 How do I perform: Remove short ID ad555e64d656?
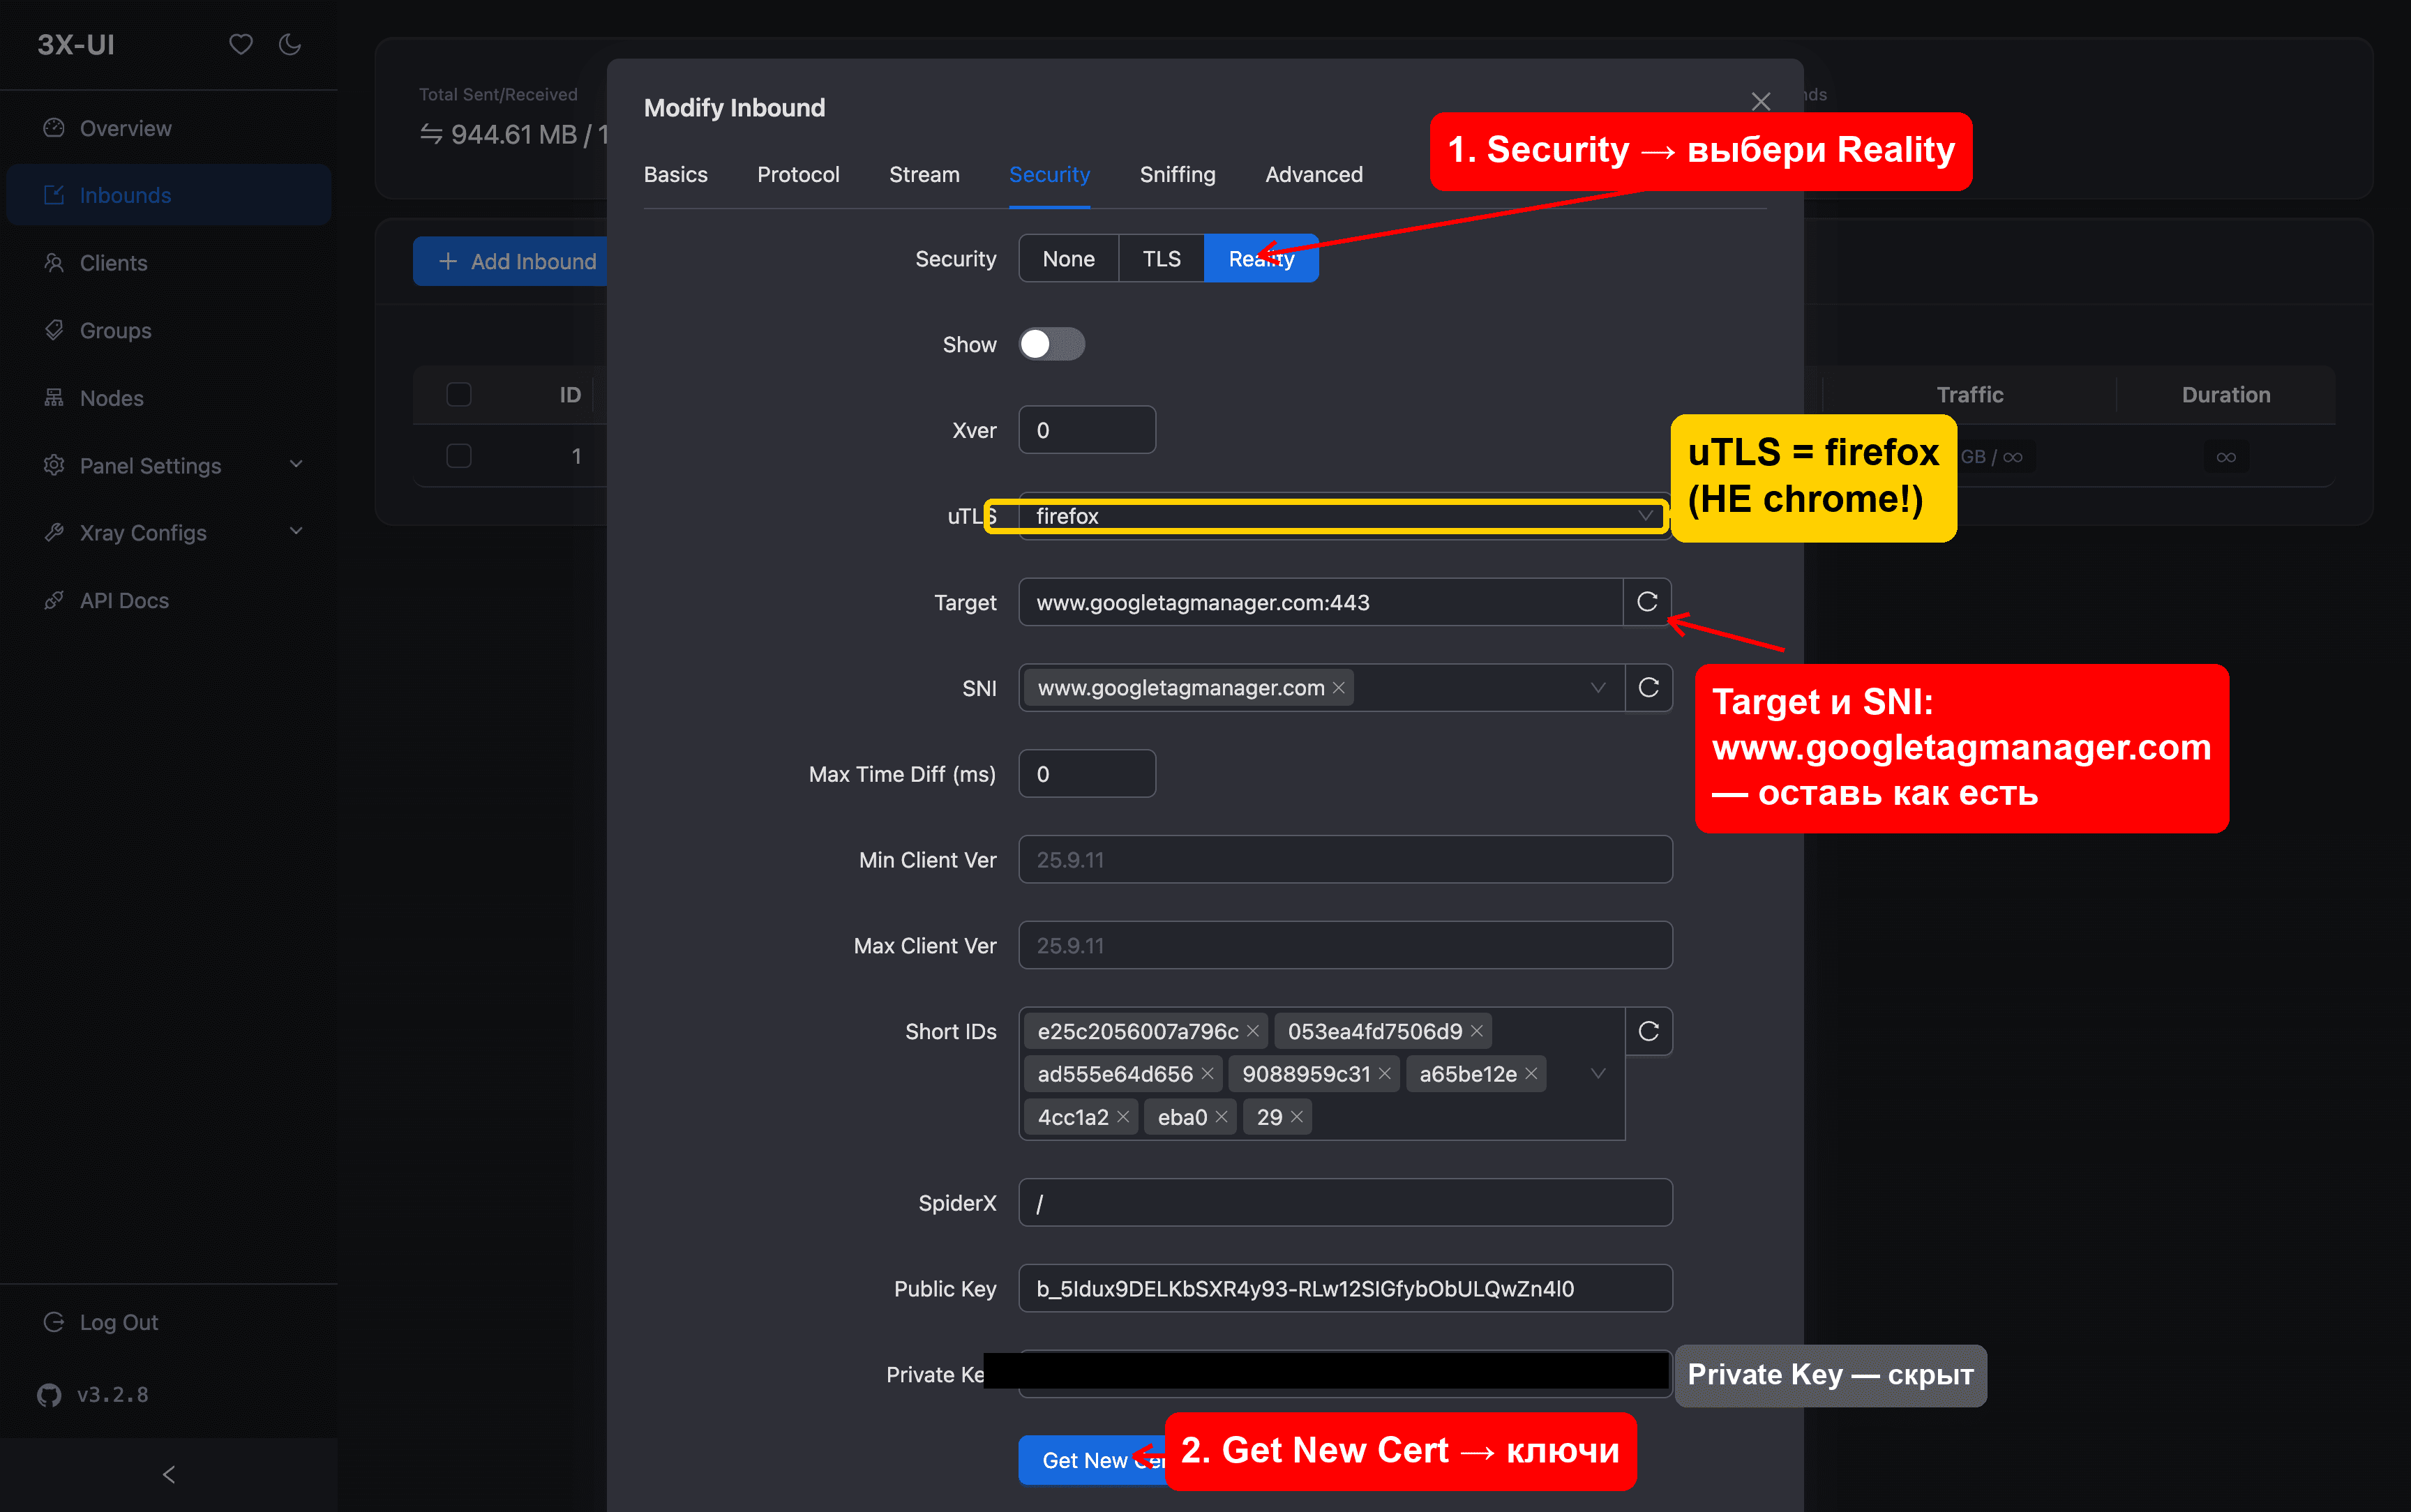tap(1207, 1074)
